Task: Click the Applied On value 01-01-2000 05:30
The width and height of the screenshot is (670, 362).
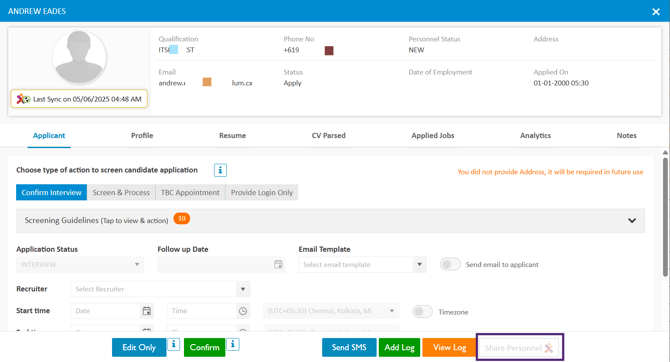Action: (x=561, y=83)
